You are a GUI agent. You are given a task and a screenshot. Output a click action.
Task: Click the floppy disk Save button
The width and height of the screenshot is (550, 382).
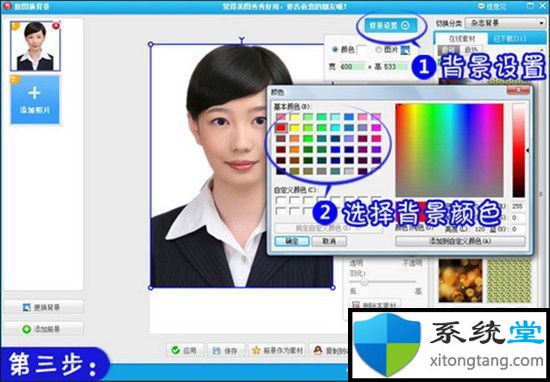tap(225, 350)
